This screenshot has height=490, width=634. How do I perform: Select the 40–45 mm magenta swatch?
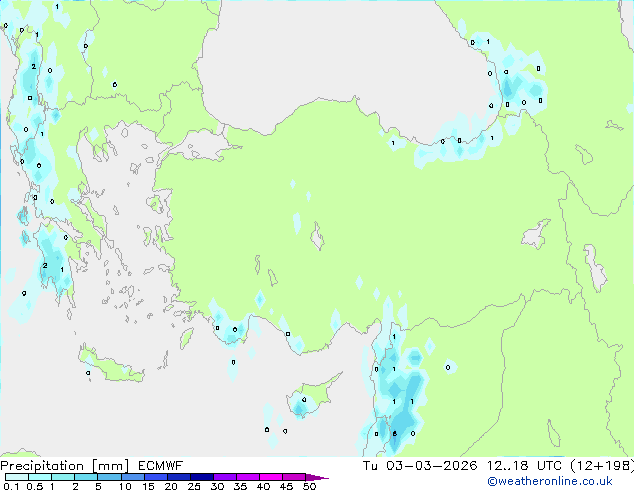[x=271, y=477]
